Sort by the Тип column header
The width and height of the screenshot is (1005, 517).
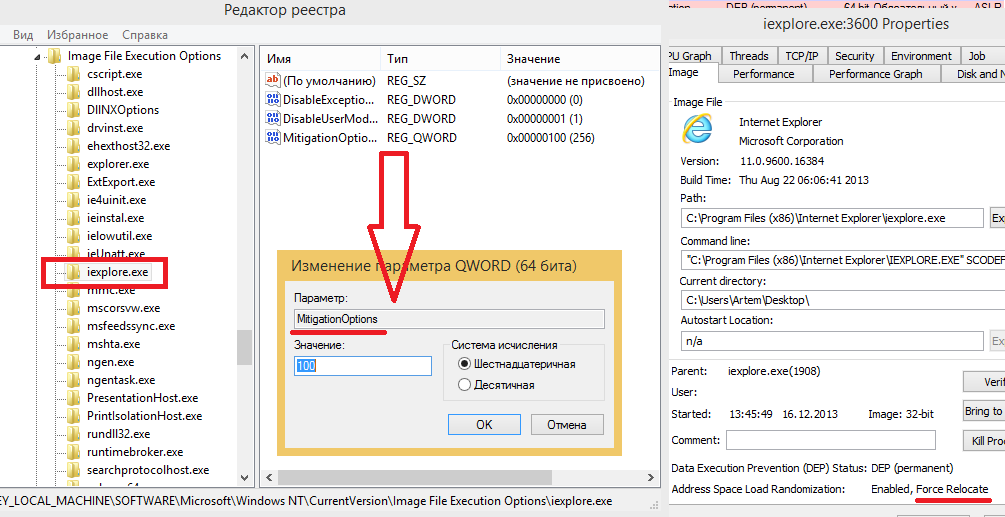(440, 59)
